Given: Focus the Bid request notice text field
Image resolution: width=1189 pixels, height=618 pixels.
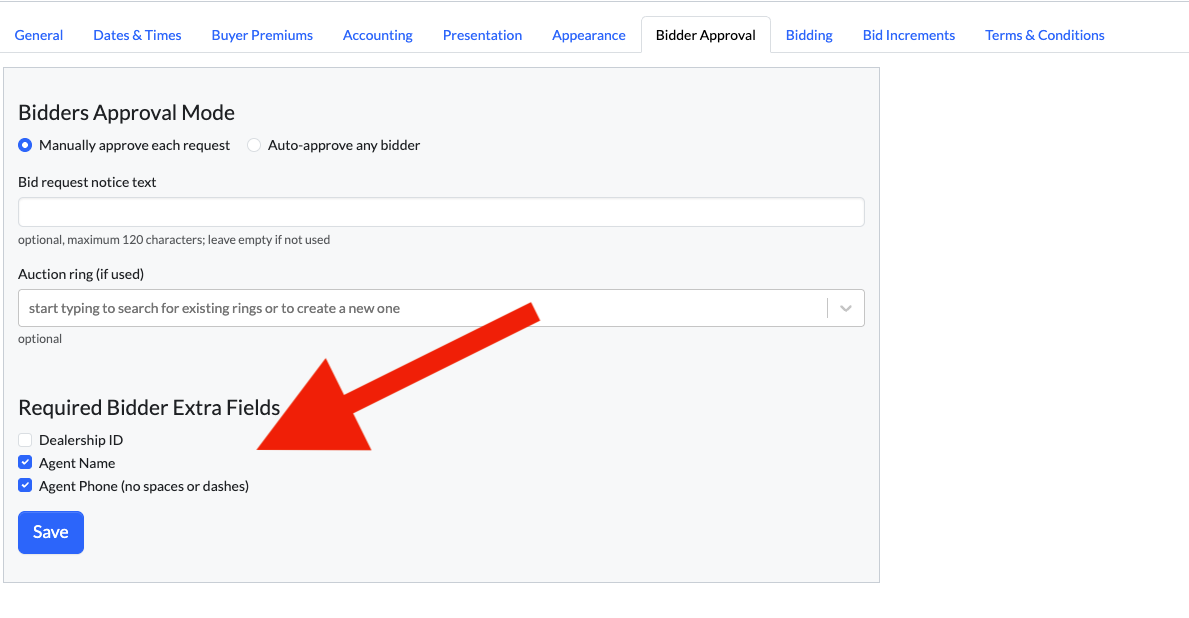Looking at the screenshot, I should coord(441,212).
